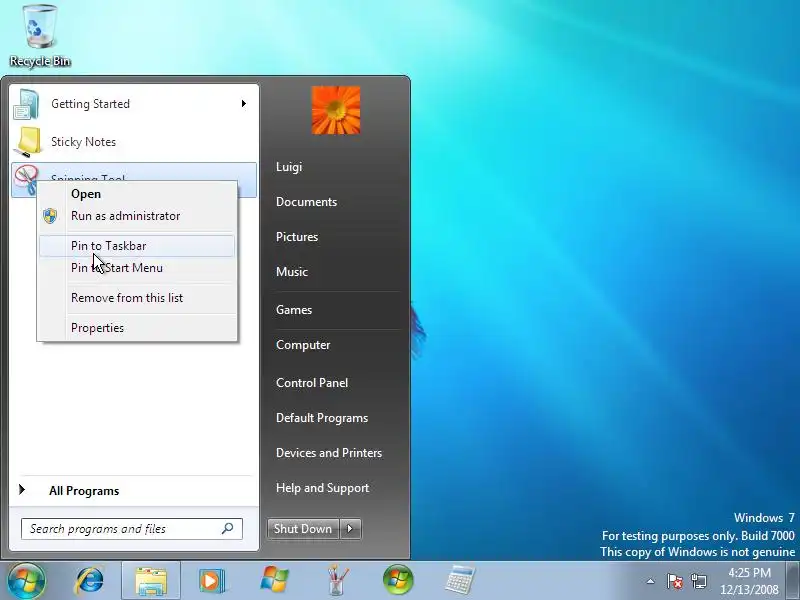Launch Internet Explorer from the taskbar
The width and height of the screenshot is (800, 600).
(90, 581)
